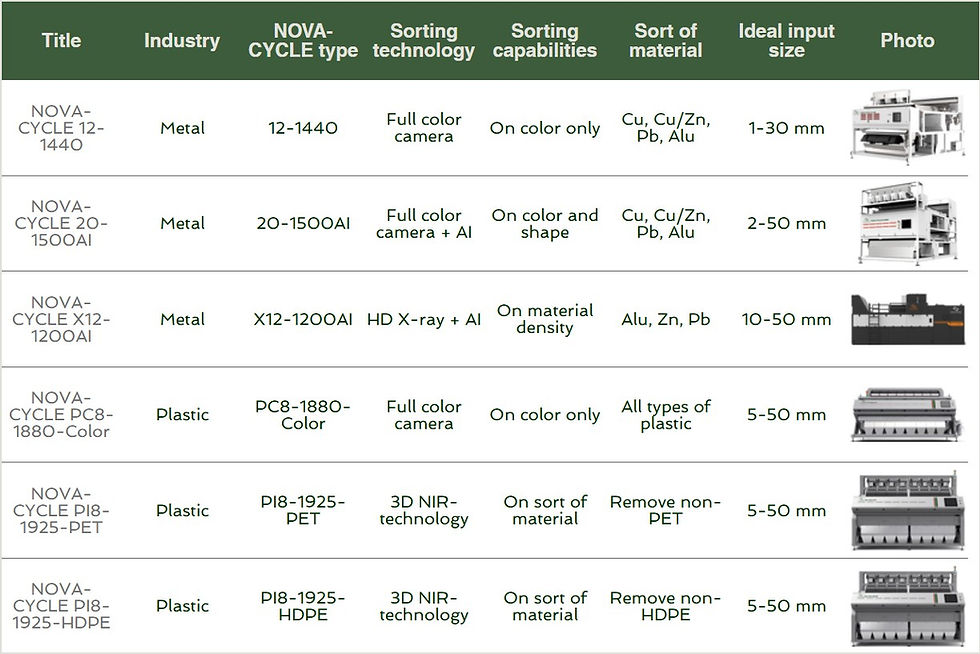The image size is (980, 654).
Task: Select the Sort of material header
Action: pos(666,41)
